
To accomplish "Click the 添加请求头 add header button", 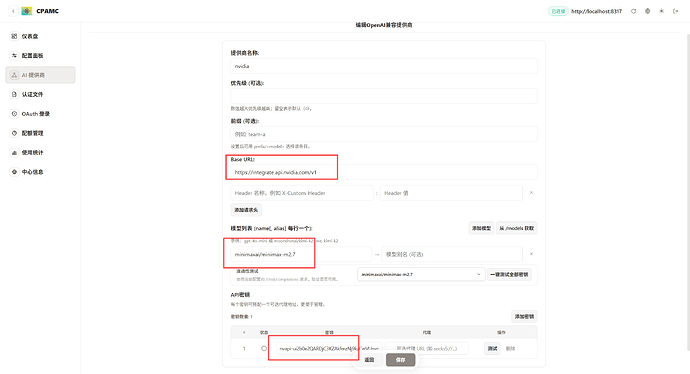I will (x=246, y=210).
